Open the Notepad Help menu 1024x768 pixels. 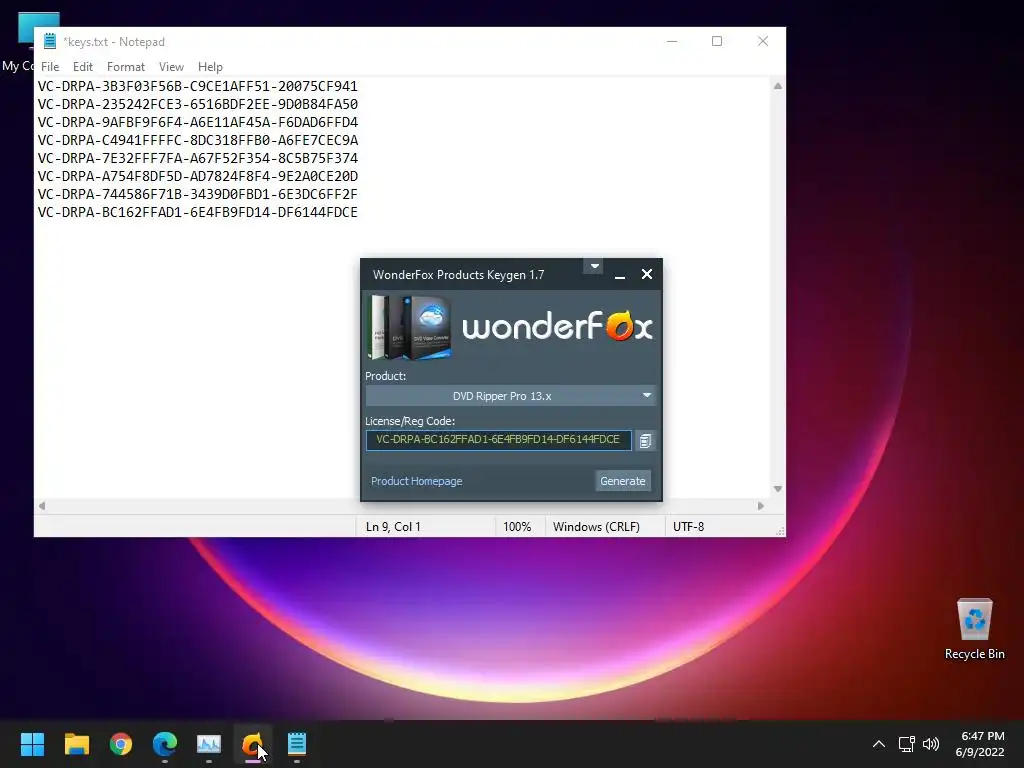pyautogui.click(x=210, y=67)
